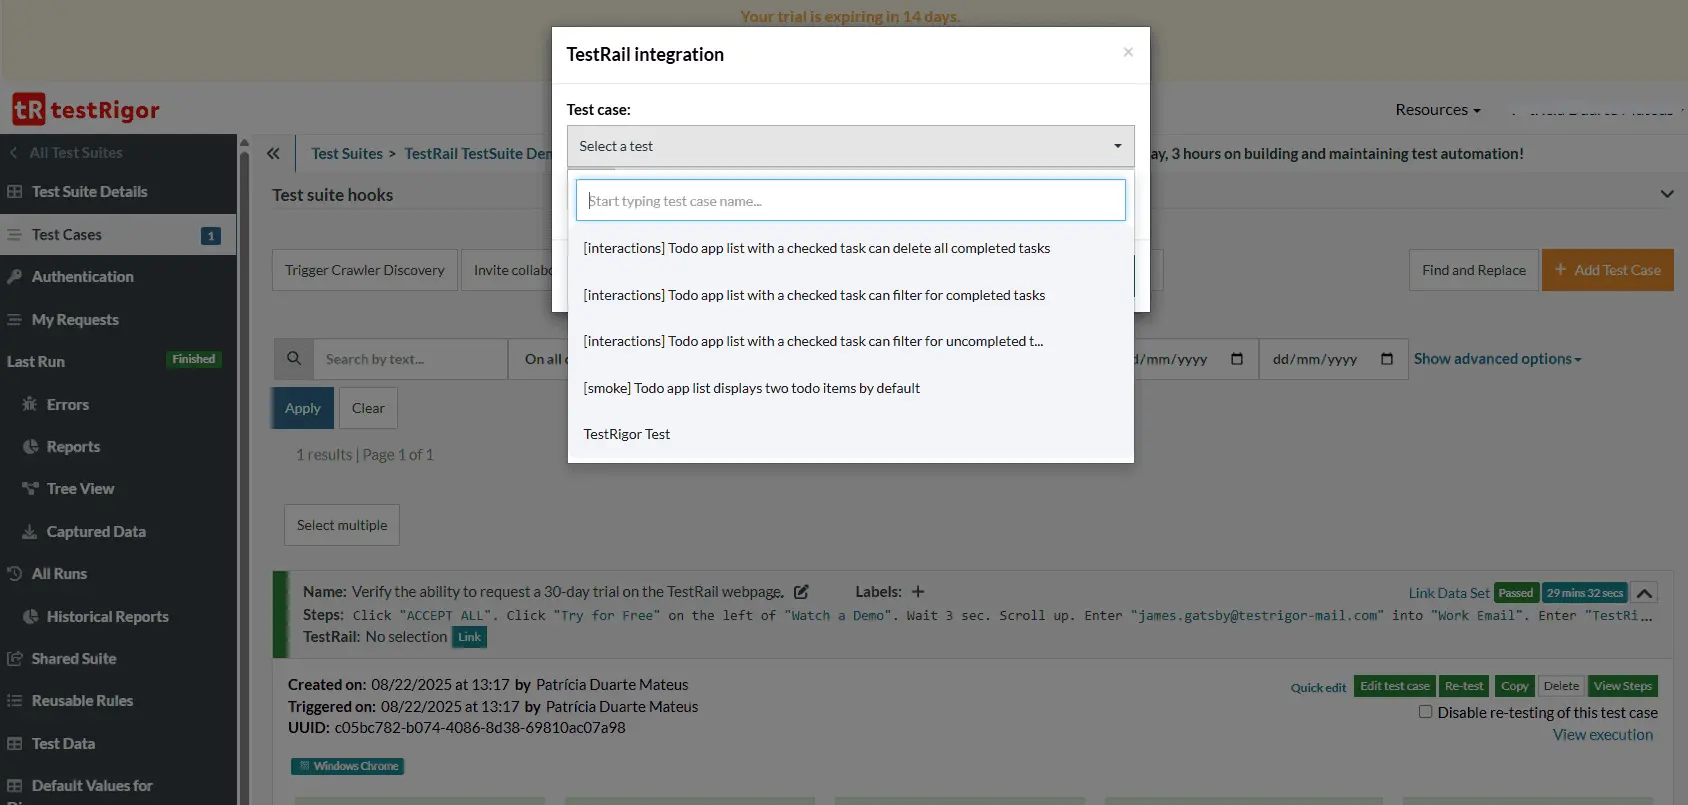This screenshot has height=805, width=1688.
Task: Click the Test Data table icon
Action: coord(14,744)
